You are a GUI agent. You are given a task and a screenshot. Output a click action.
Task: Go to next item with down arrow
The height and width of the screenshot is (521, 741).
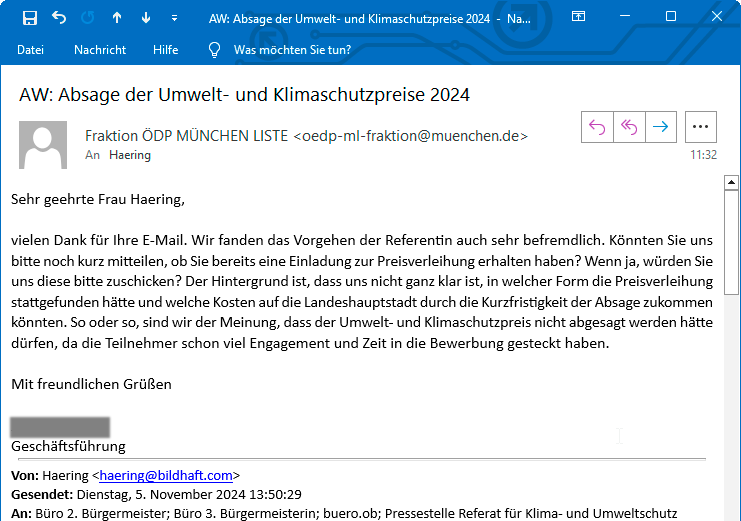coord(146,18)
